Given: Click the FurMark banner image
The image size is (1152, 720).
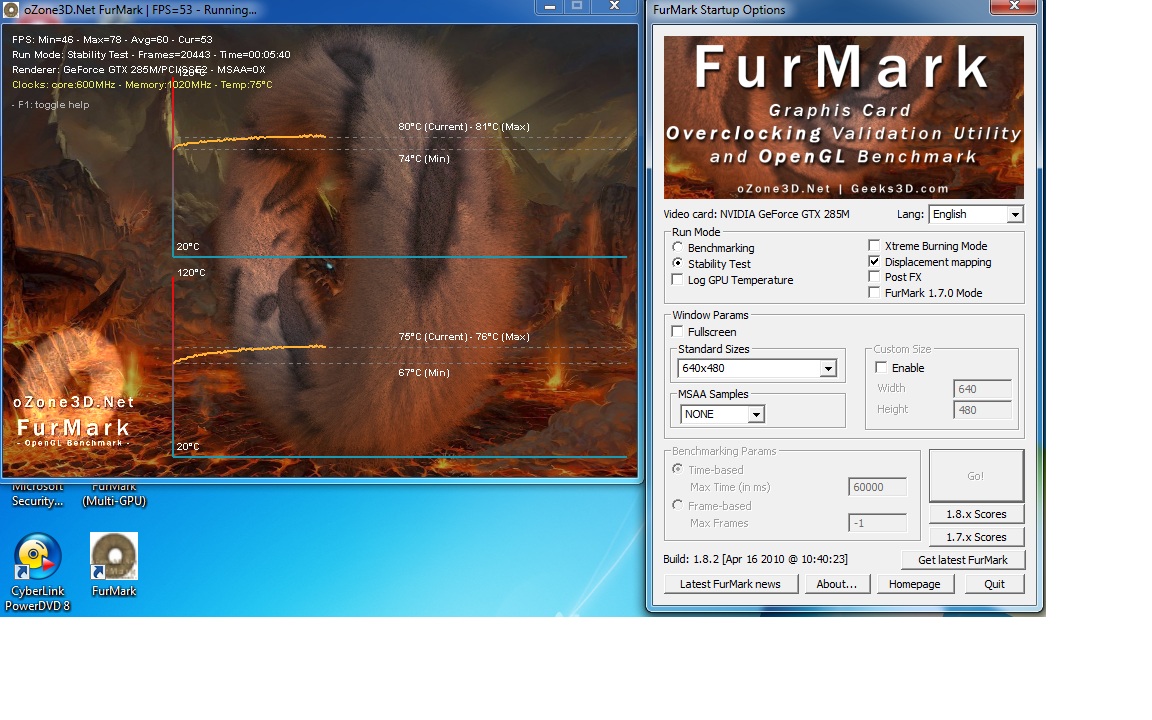Looking at the screenshot, I should click(843, 118).
